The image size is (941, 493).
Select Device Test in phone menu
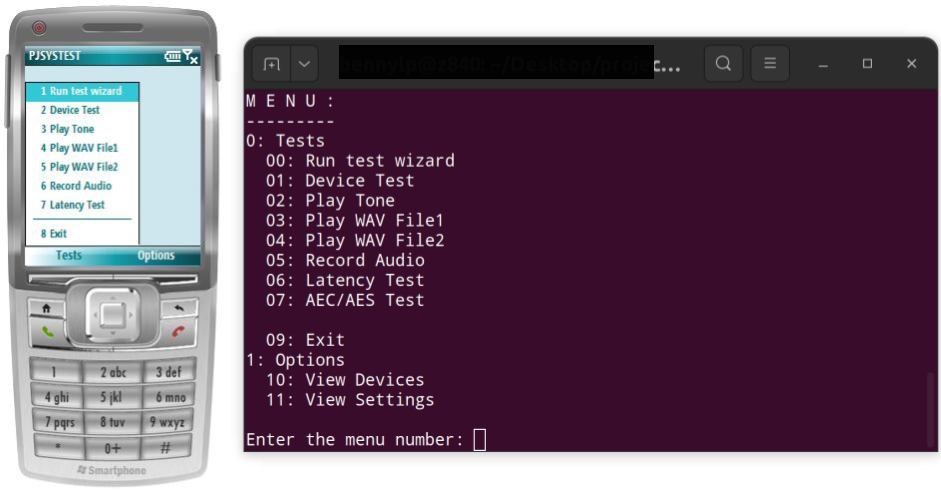click(82, 110)
